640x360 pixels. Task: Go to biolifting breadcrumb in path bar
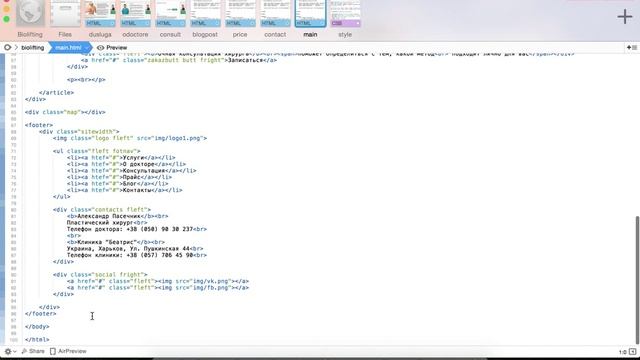pos(33,48)
